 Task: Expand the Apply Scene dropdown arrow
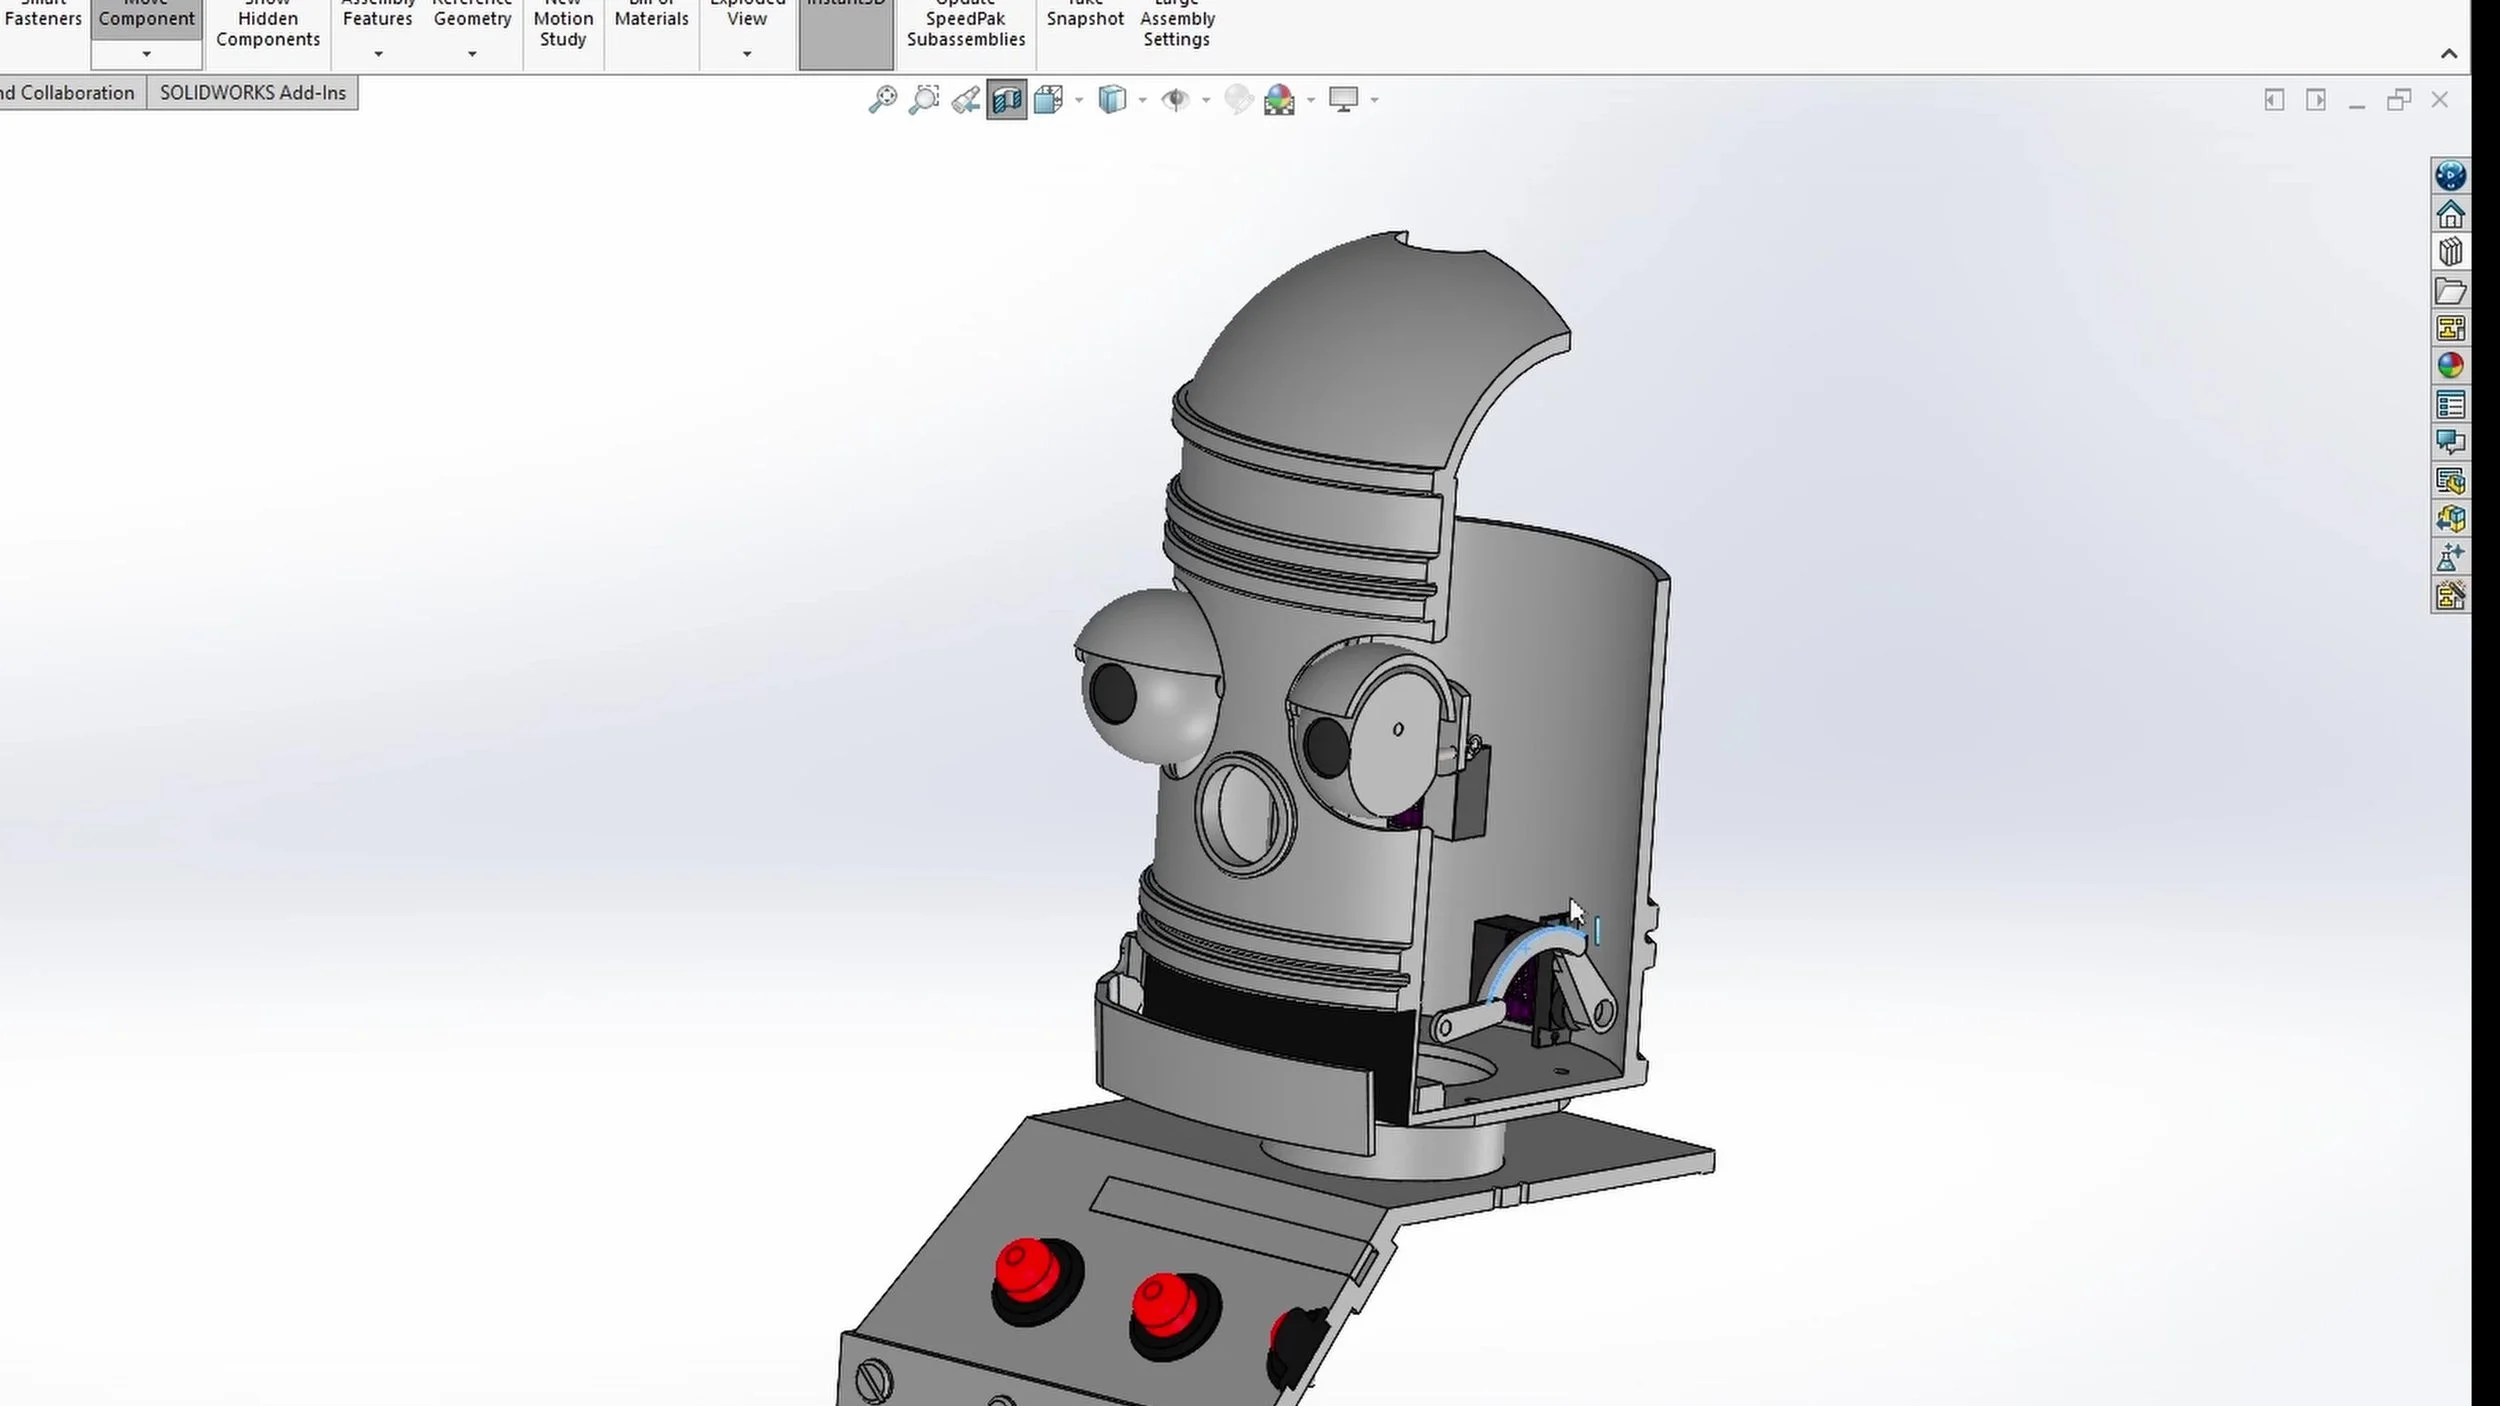[1311, 101]
